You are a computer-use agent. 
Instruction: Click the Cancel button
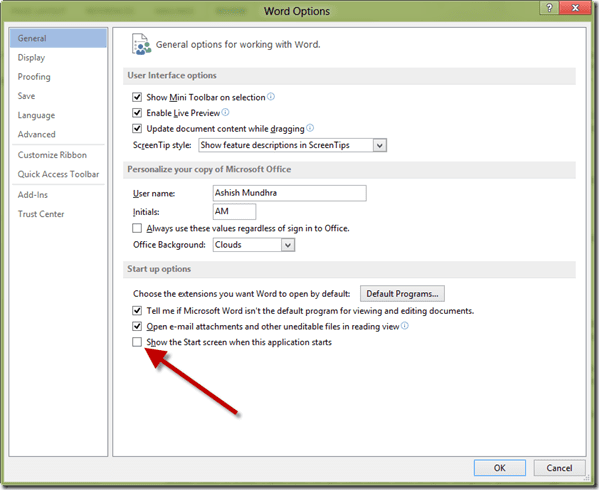(559, 468)
